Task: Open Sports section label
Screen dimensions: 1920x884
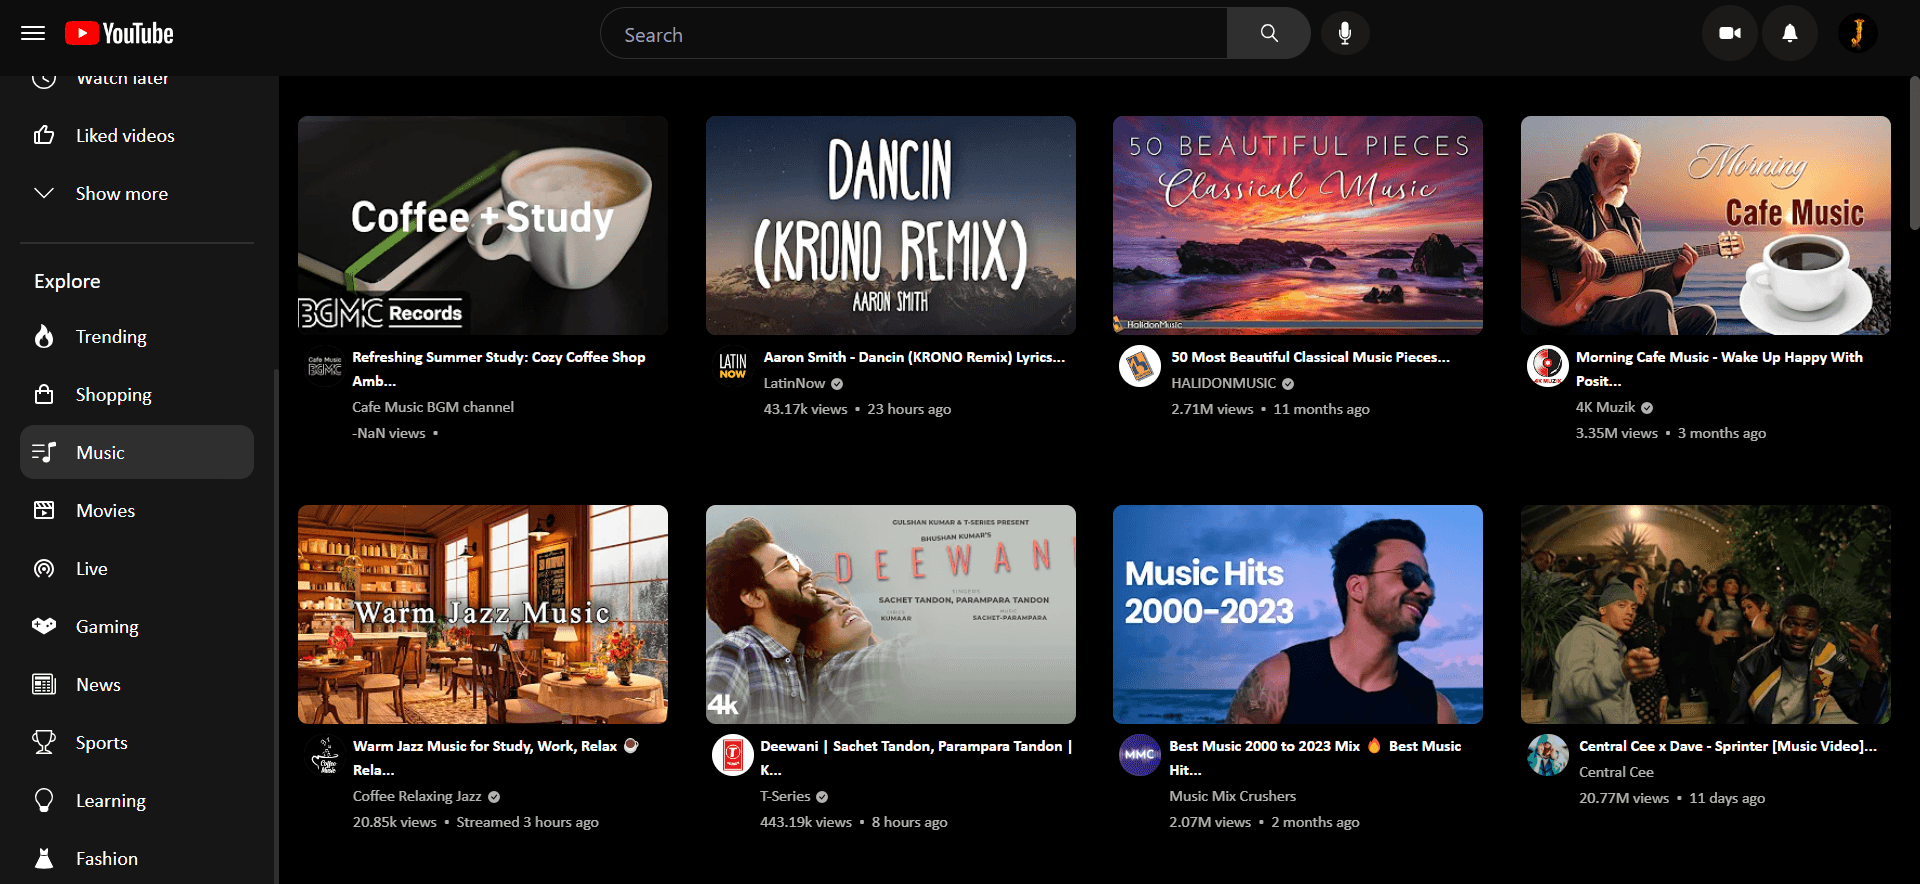Action: [101, 742]
